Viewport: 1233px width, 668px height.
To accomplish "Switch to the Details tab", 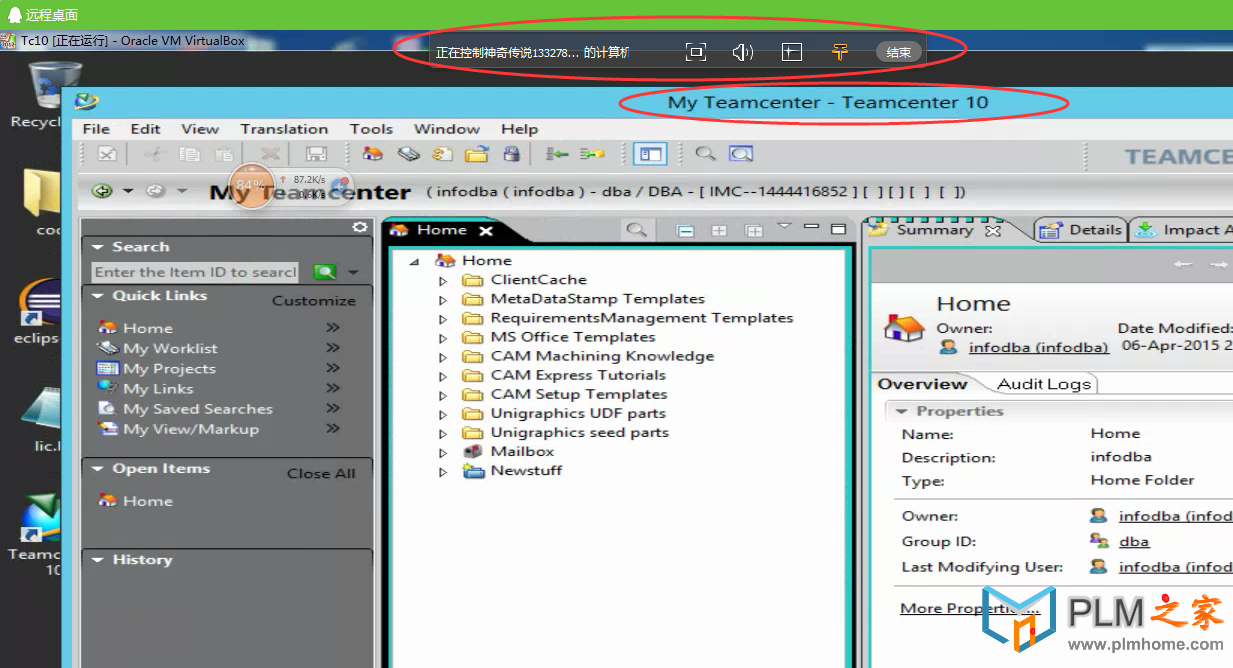I will 1083,230.
